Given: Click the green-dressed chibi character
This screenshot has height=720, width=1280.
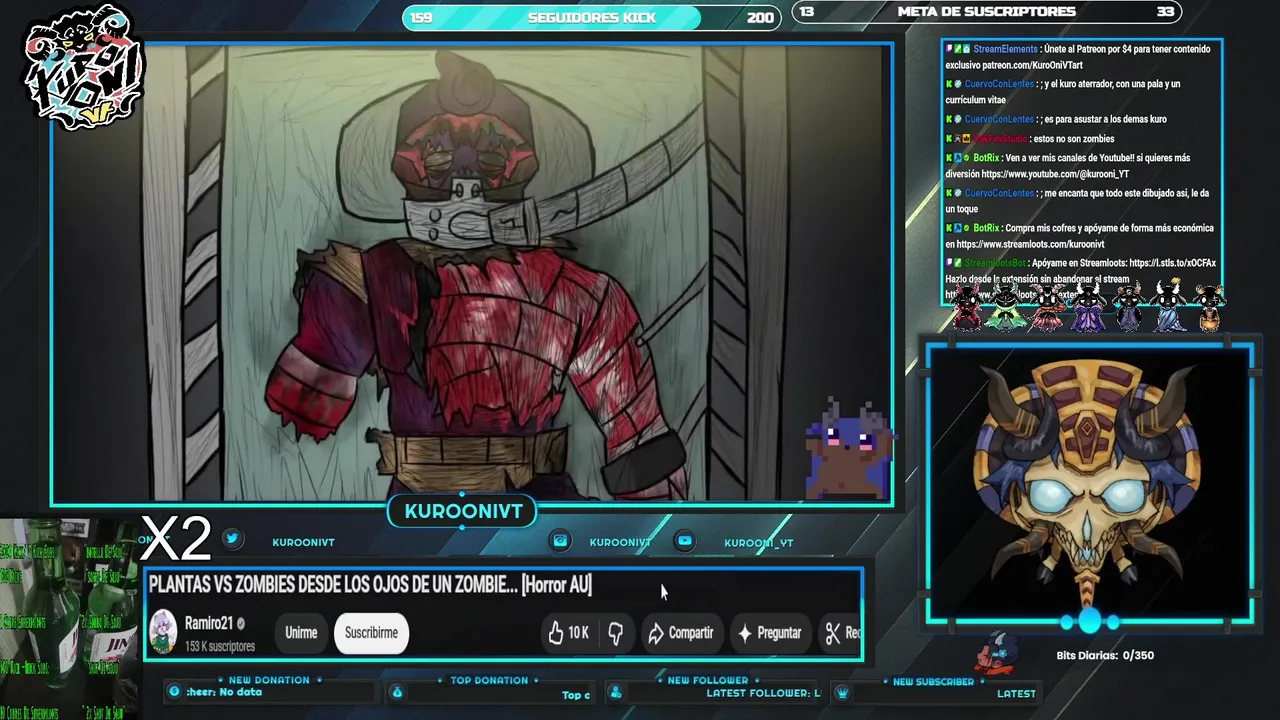Looking at the screenshot, I should click(1006, 308).
